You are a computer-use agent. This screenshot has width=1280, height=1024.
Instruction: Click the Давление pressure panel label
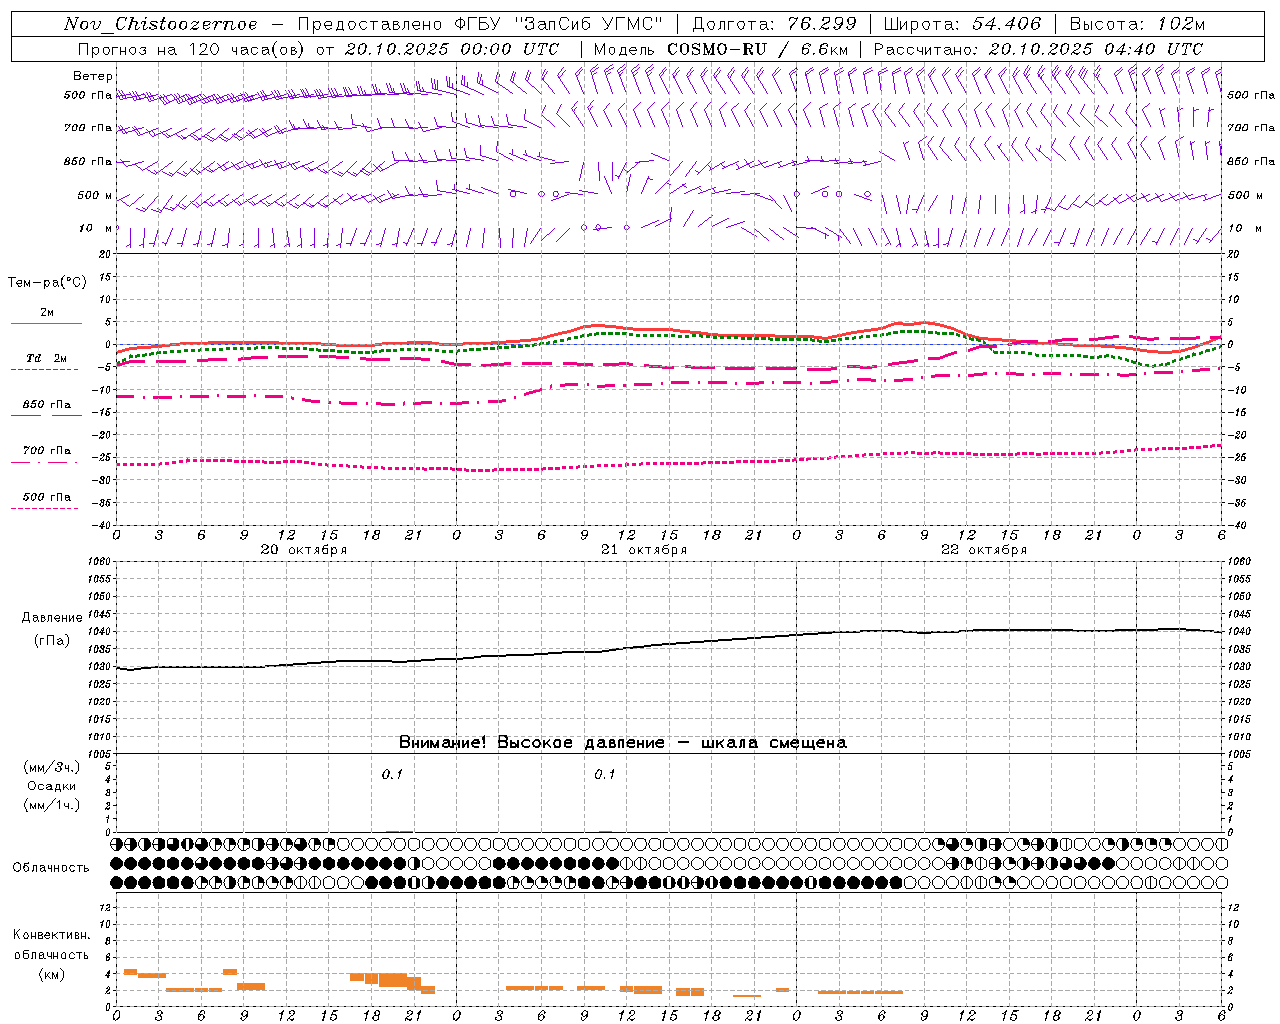pos(52,618)
